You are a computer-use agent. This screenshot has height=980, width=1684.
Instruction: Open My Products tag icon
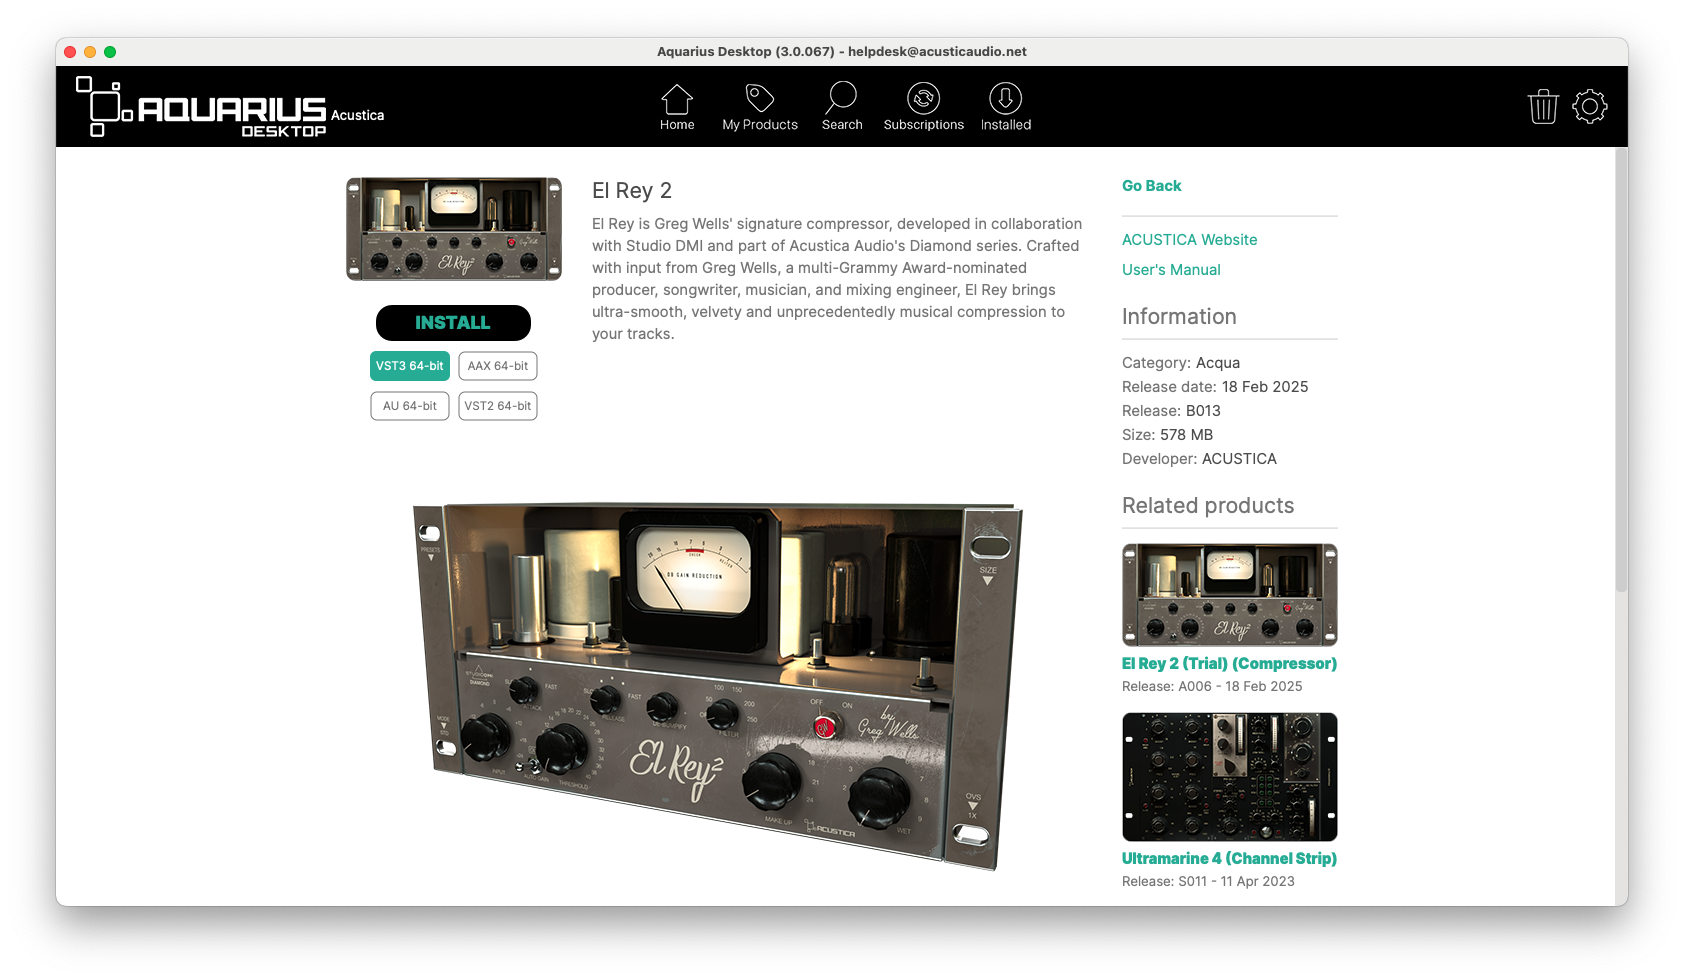(x=760, y=98)
